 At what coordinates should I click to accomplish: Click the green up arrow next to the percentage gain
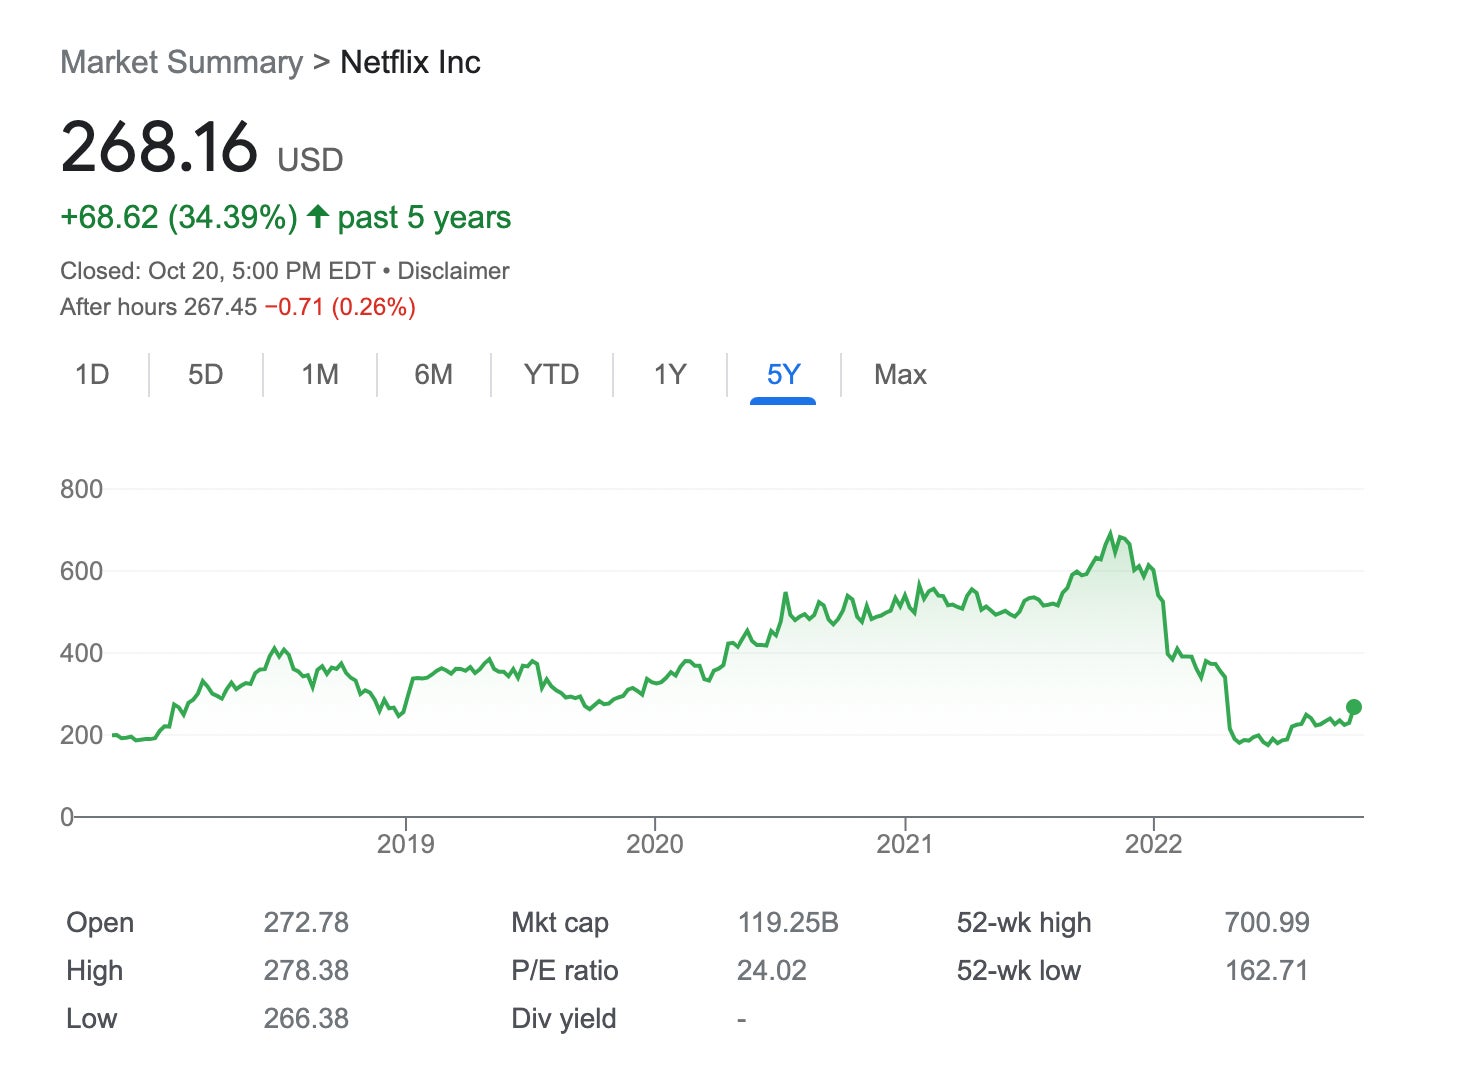pyautogui.click(x=318, y=216)
